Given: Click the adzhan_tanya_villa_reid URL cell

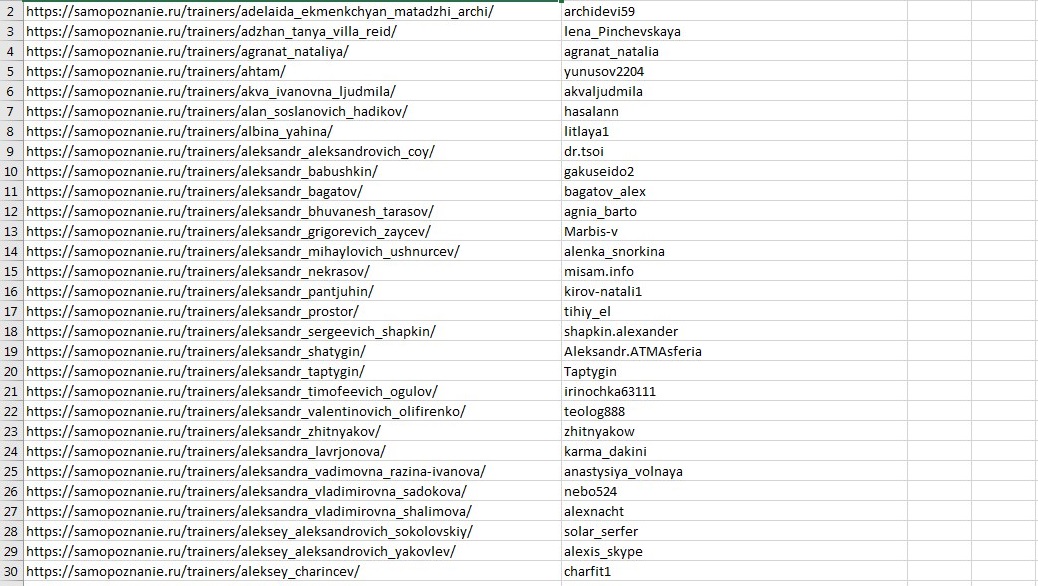Looking at the screenshot, I should click(292, 31).
